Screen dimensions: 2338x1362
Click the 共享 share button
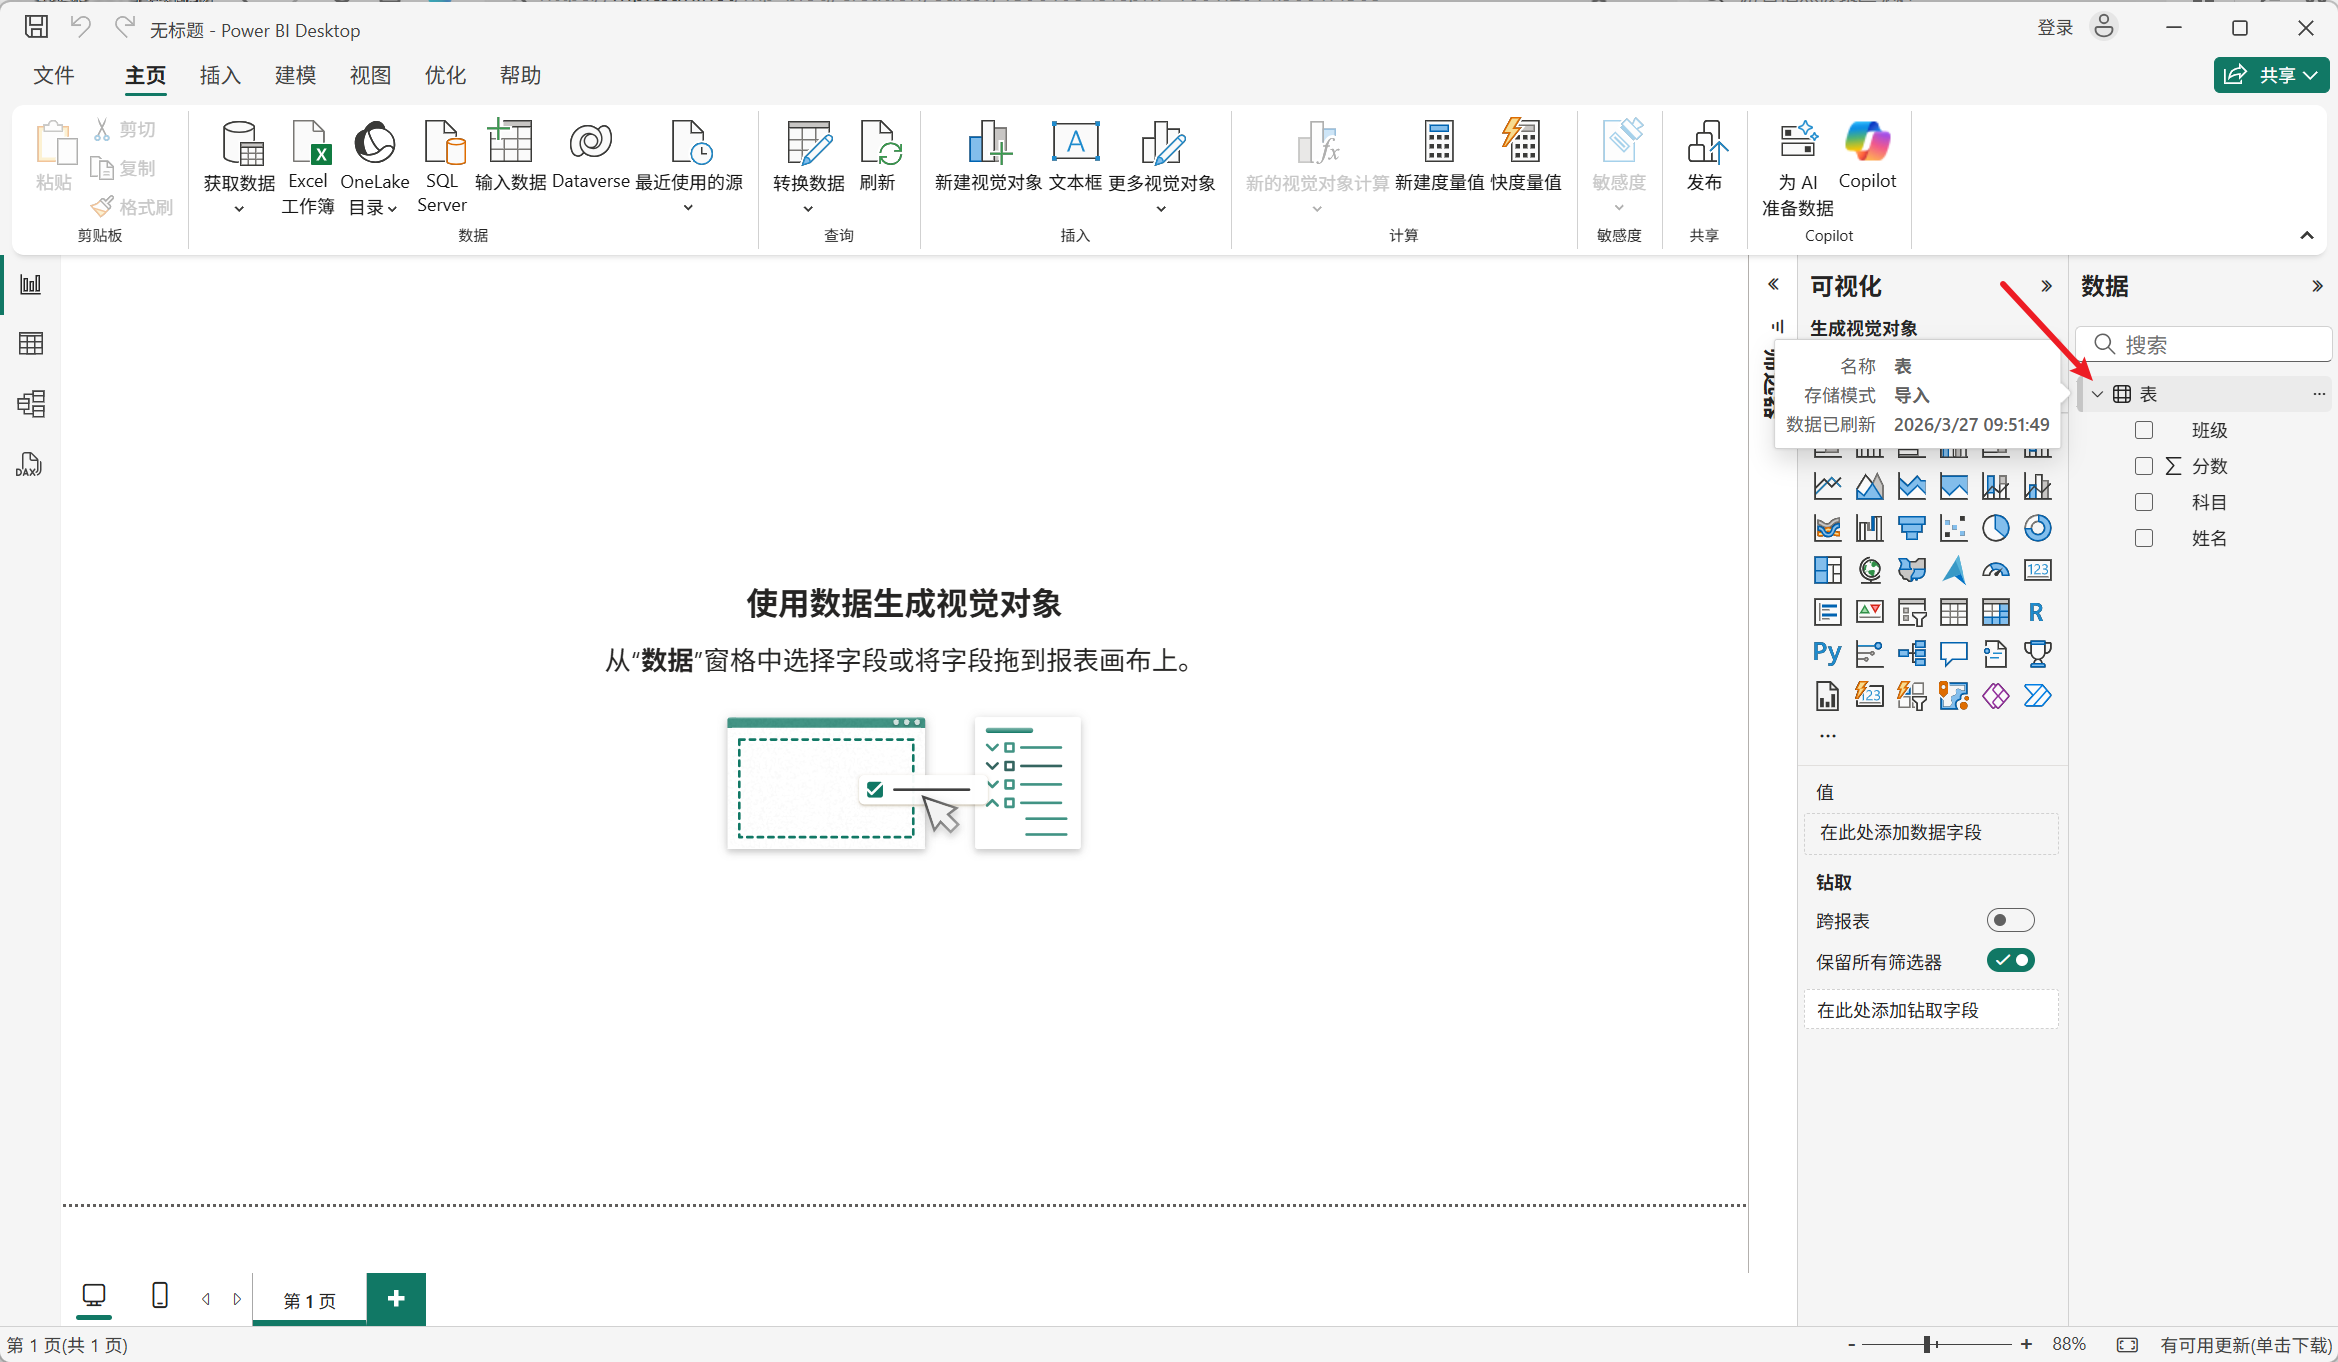coord(2270,75)
